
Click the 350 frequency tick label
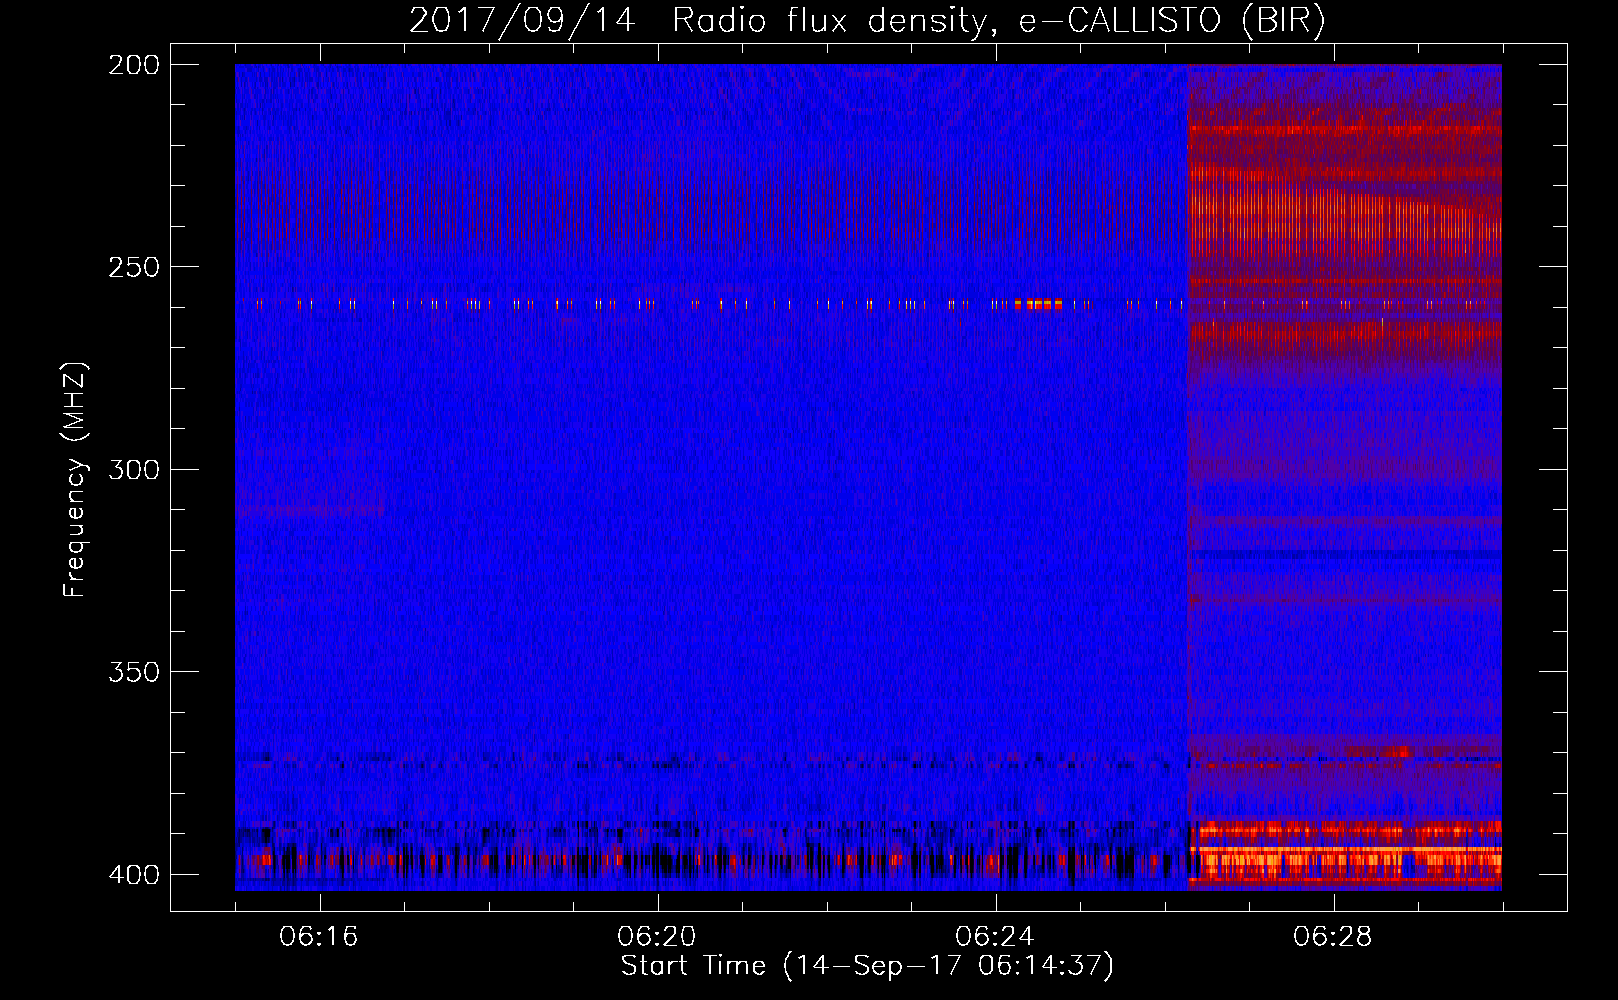click(x=133, y=672)
